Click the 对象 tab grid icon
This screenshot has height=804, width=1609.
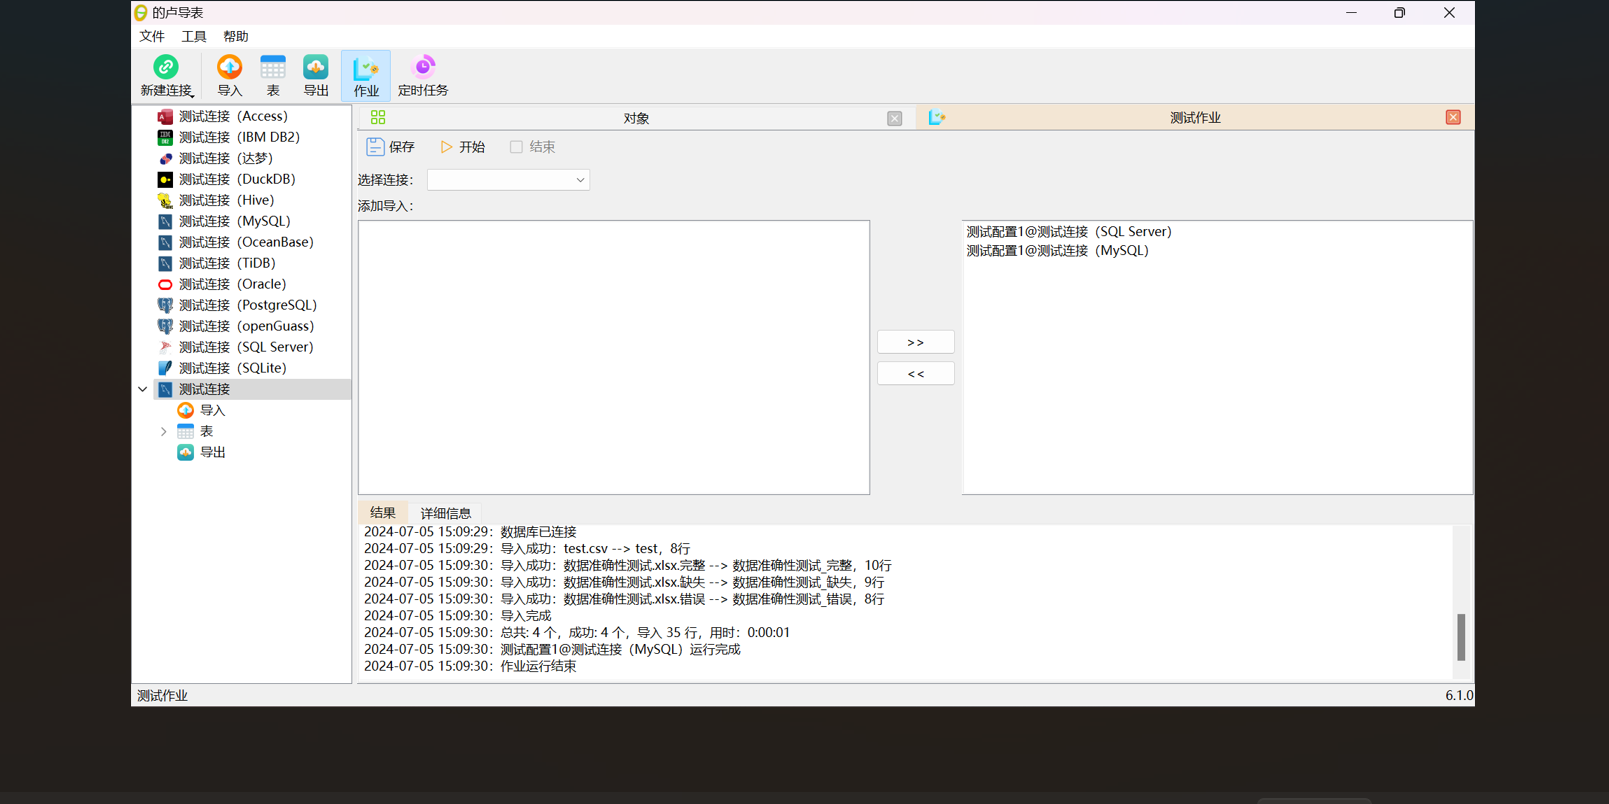coord(378,117)
